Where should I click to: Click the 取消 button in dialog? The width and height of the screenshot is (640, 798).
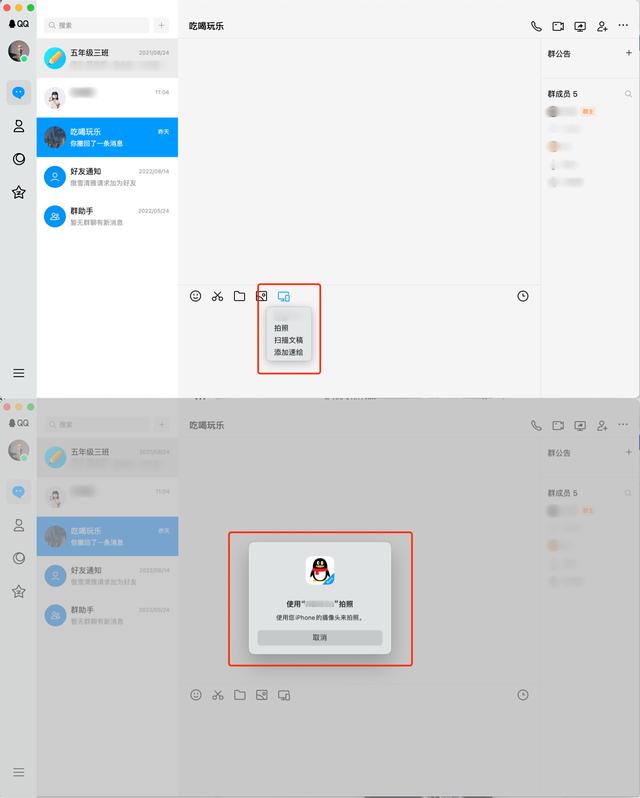(319, 638)
